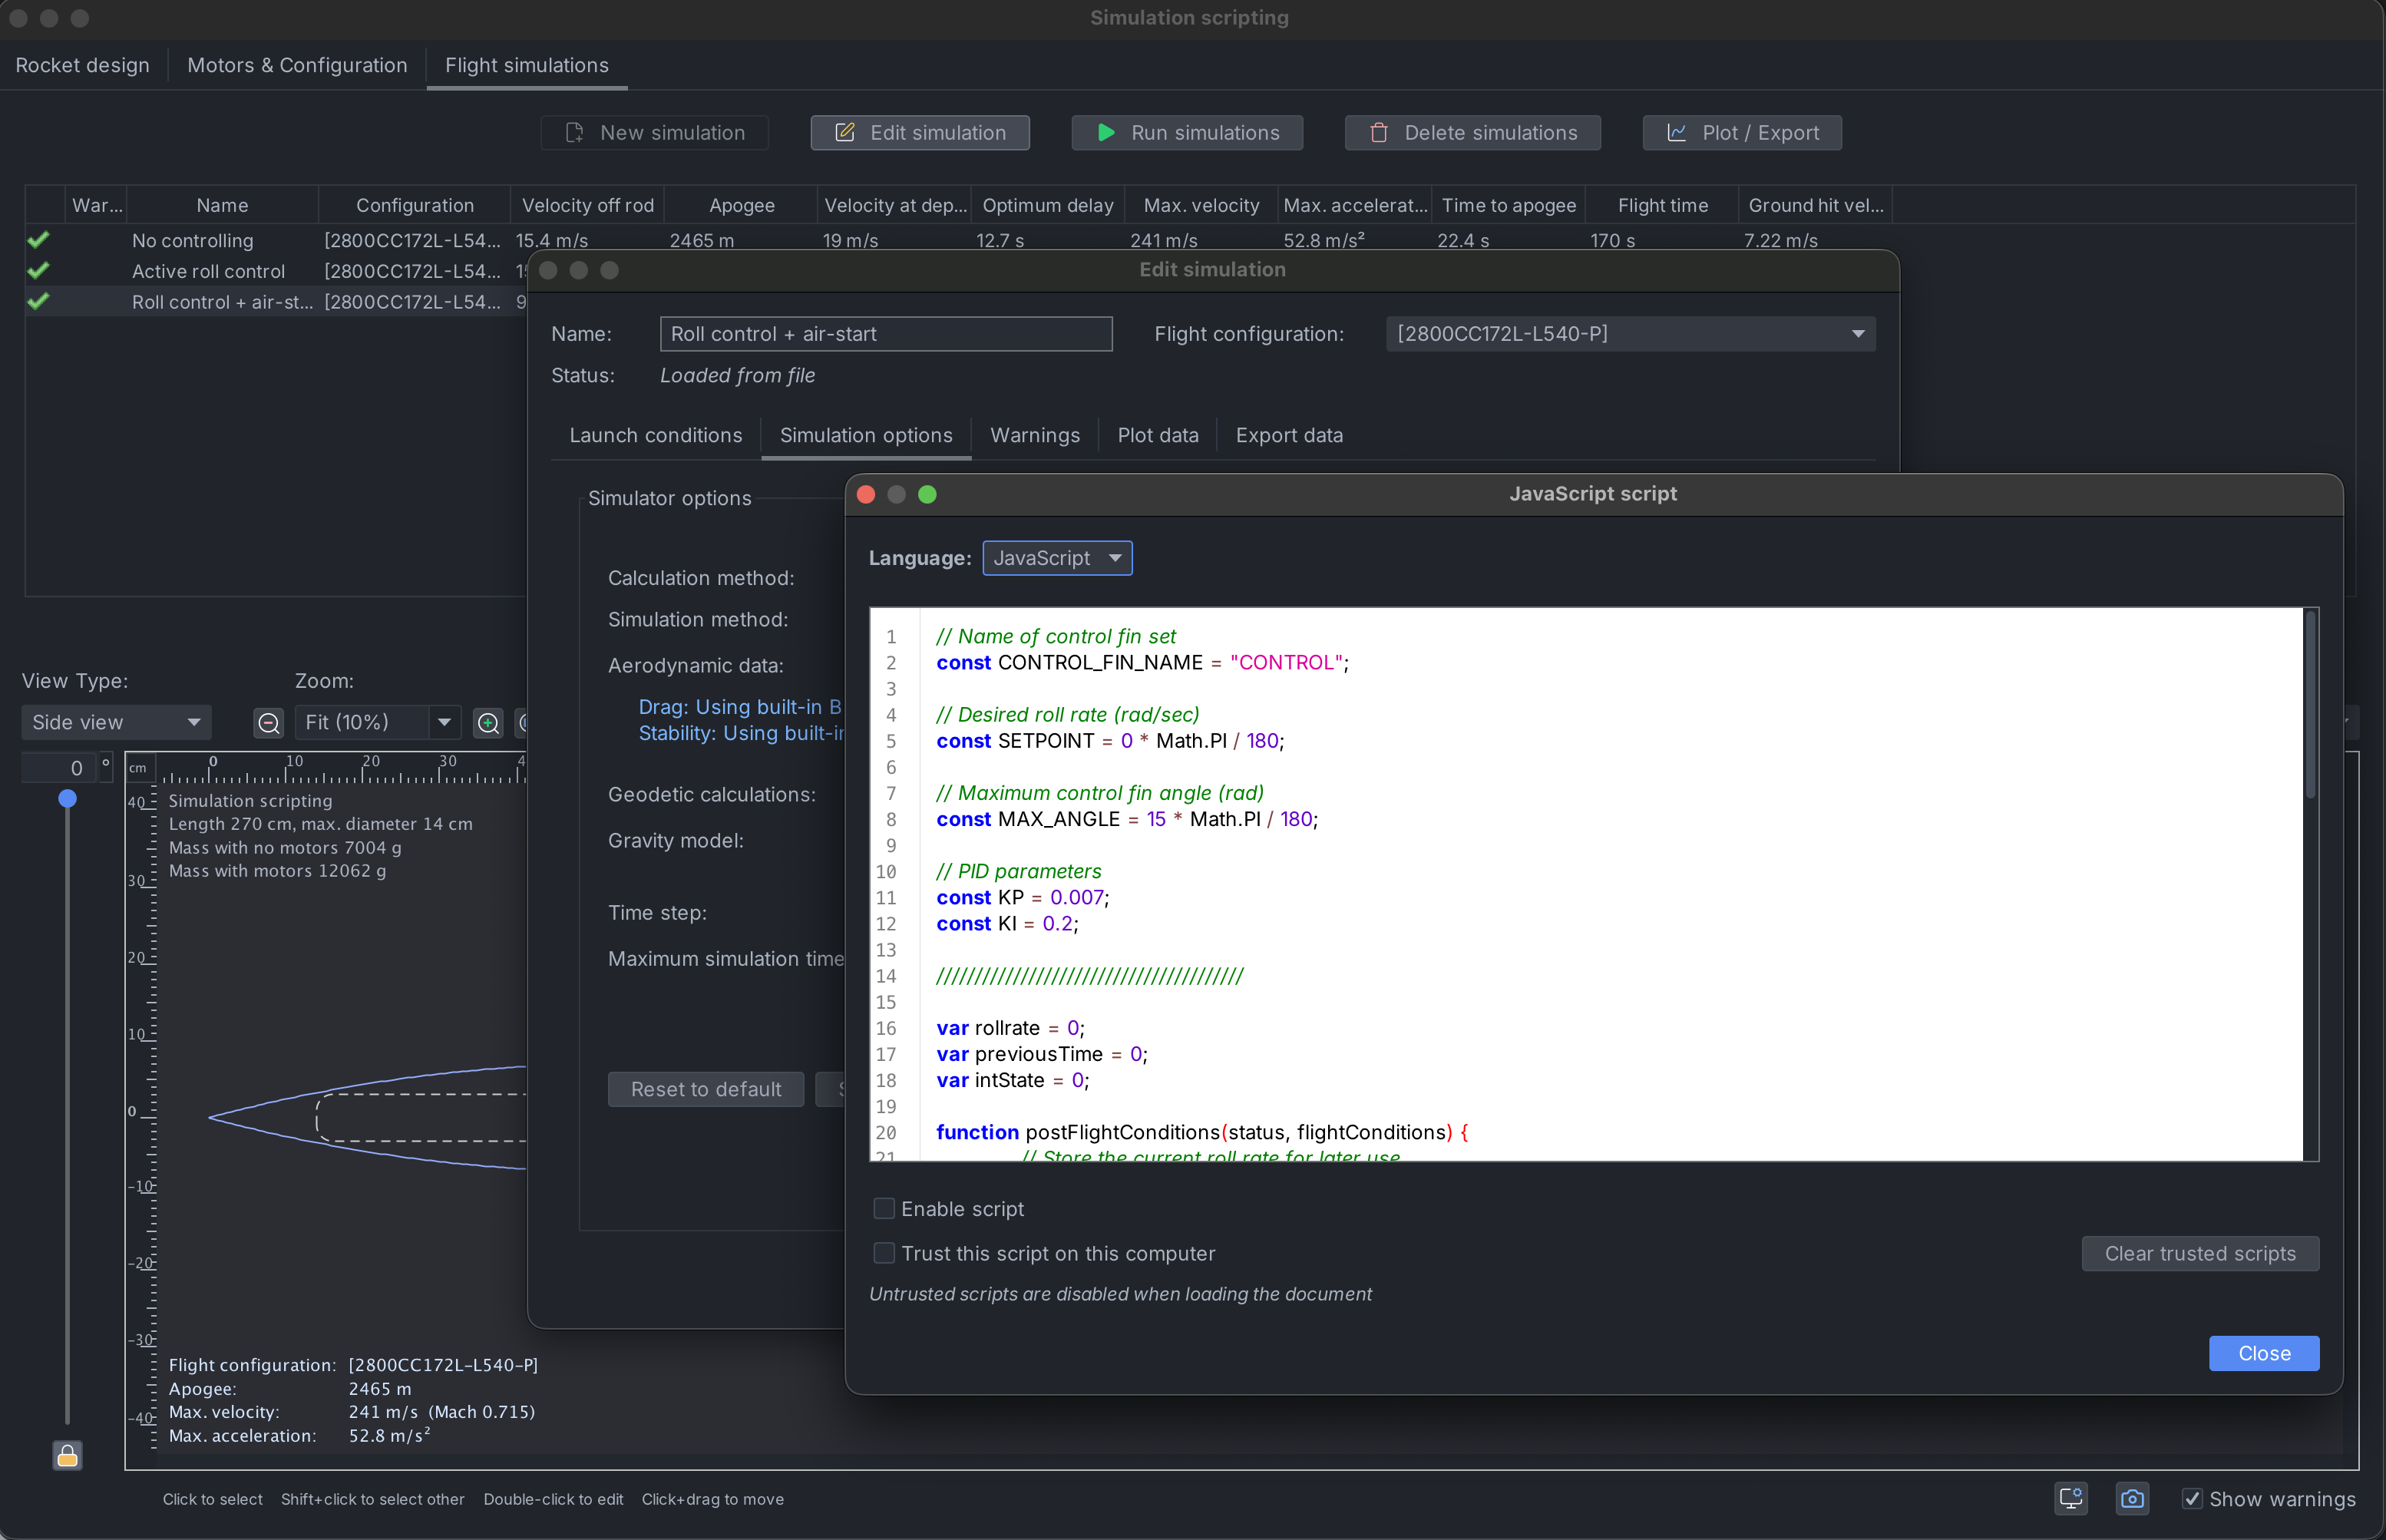2386x1540 pixels.
Task: Click Clear trusted scripts
Action: (x=2199, y=1252)
